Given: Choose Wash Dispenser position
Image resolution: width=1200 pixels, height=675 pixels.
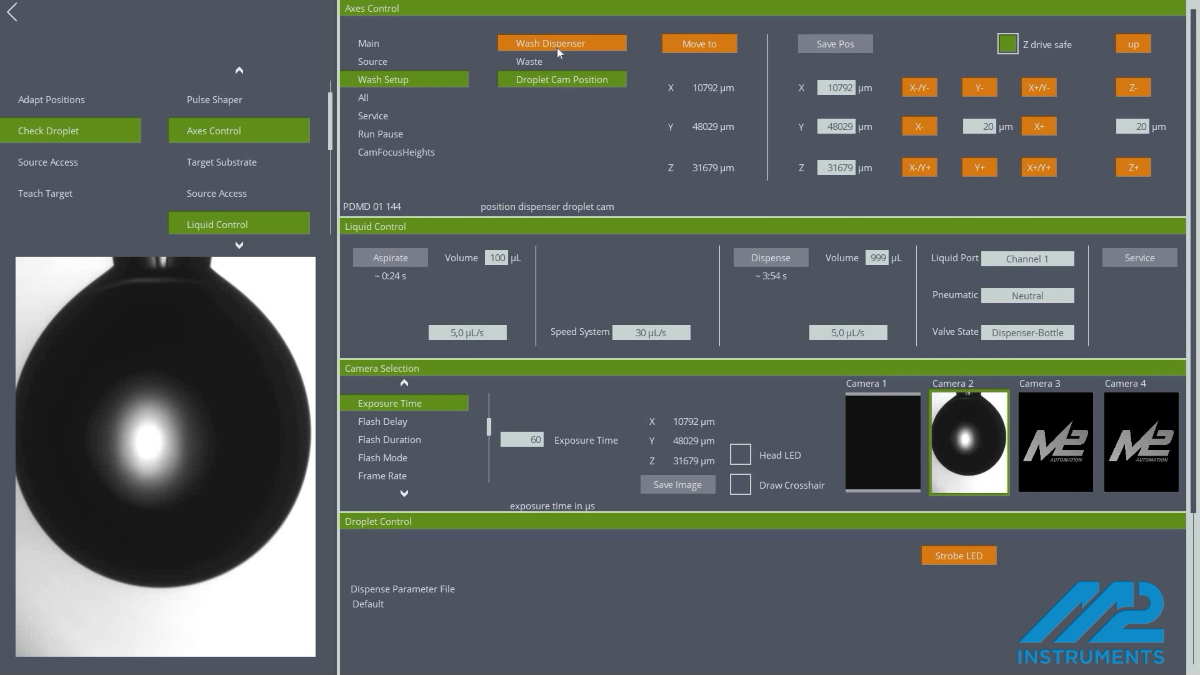Looking at the screenshot, I should point(562,44).
